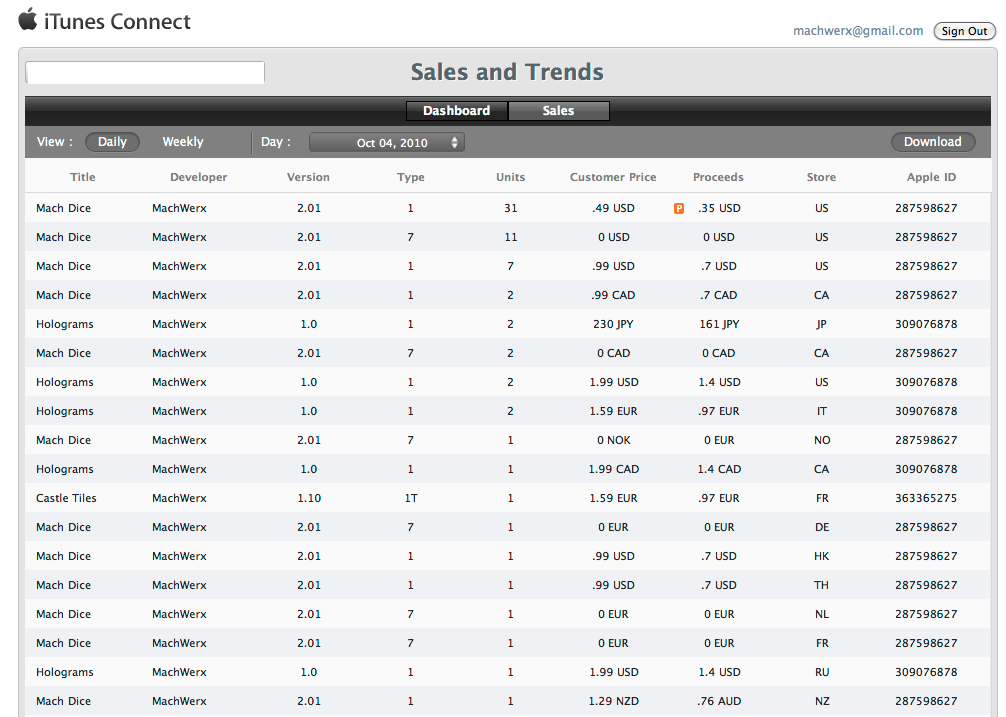This screenshot has height=717, width=1006.
Task: Click the 230 JPY customer price
Action: point(613,325)
